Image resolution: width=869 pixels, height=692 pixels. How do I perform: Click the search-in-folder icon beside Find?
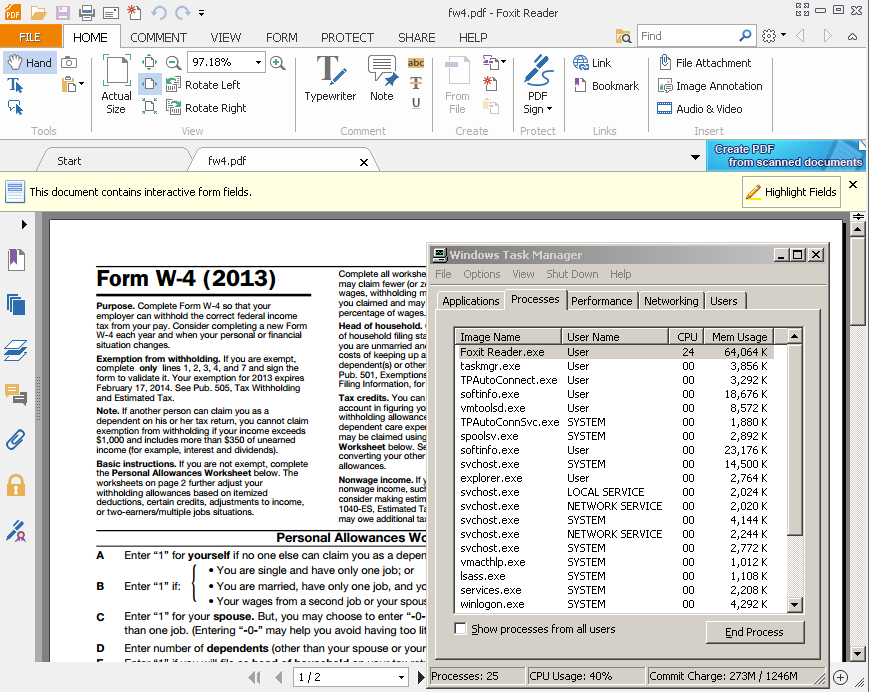point(623,37)
